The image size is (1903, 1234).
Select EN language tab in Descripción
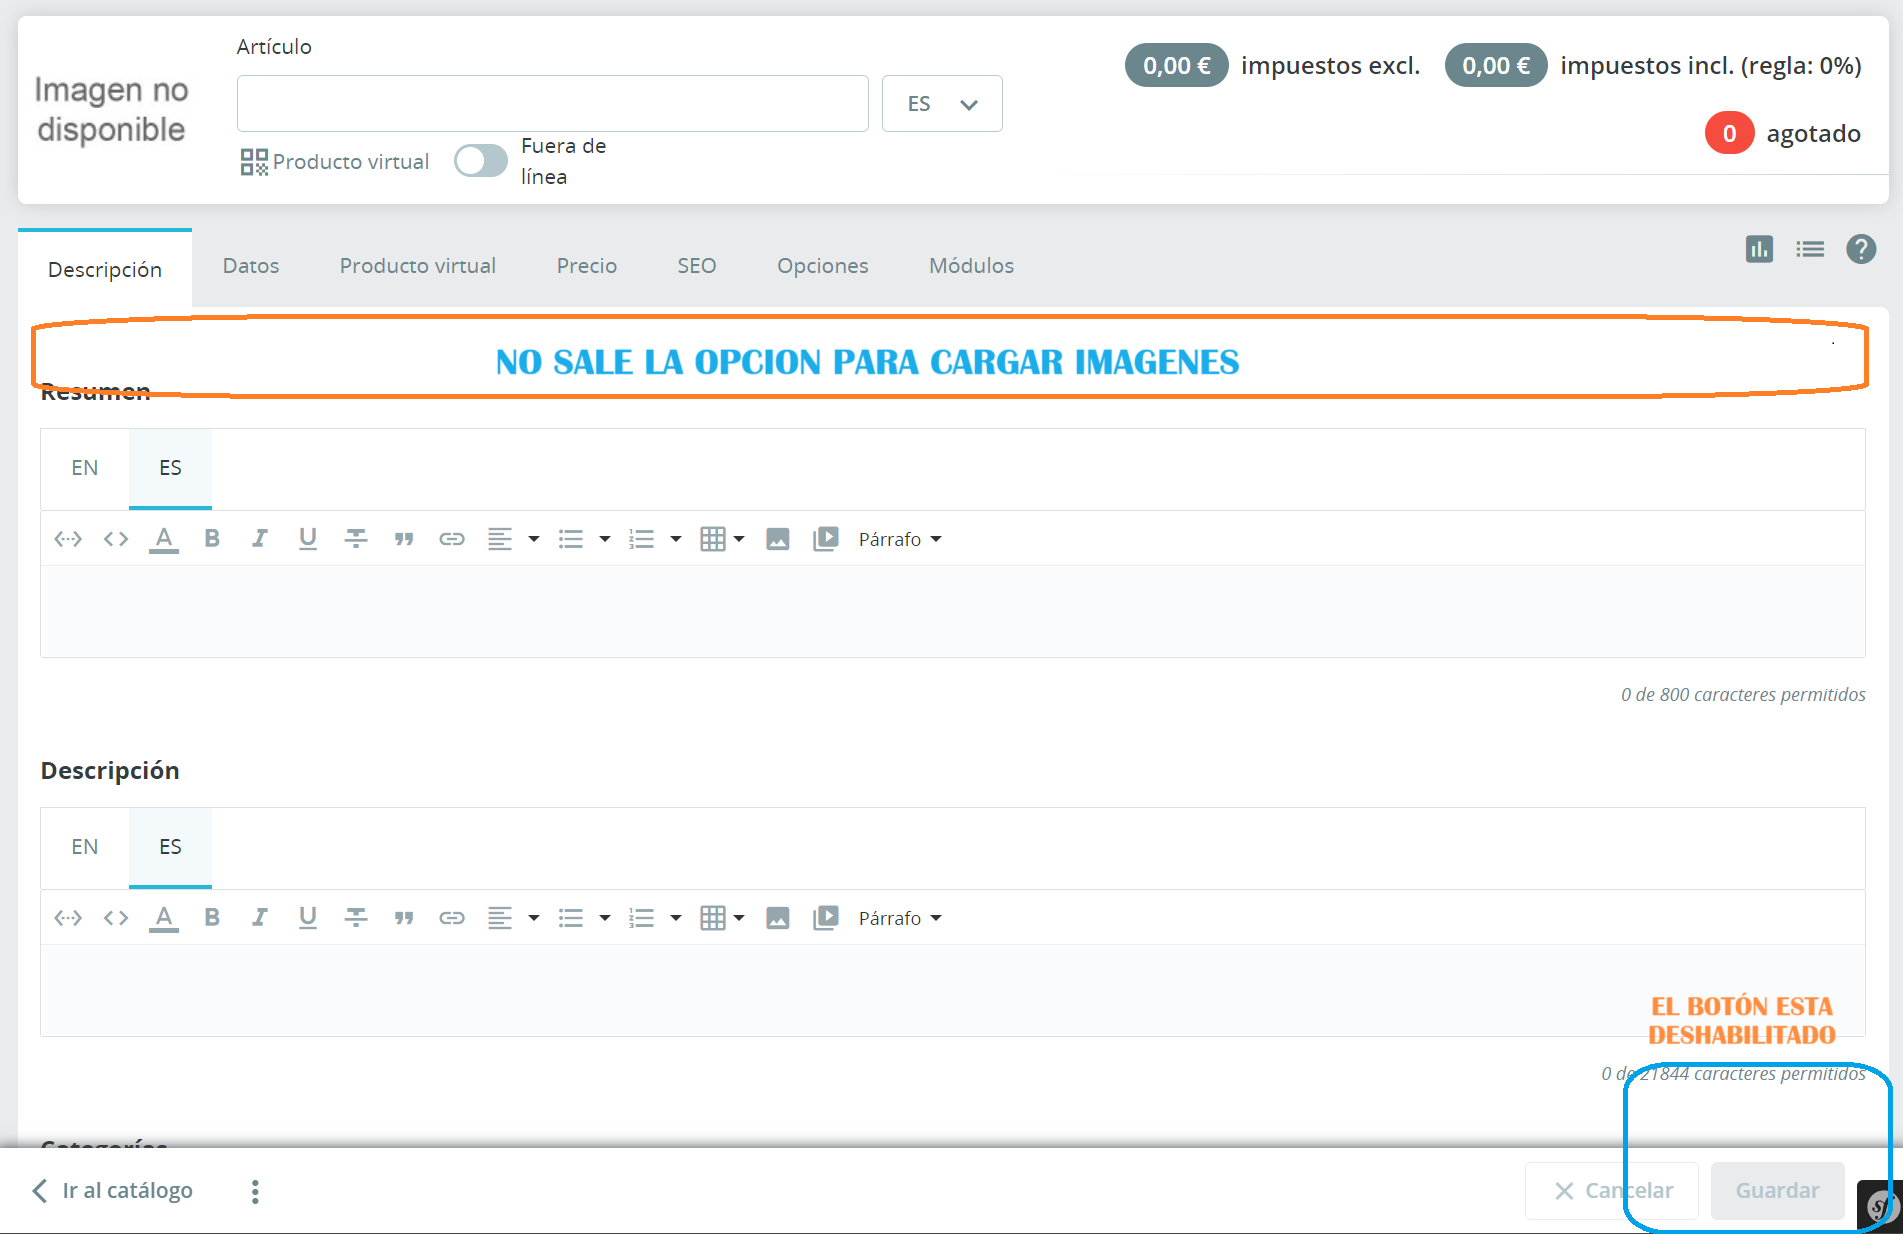pyautogui.click(x=85, y=847)
